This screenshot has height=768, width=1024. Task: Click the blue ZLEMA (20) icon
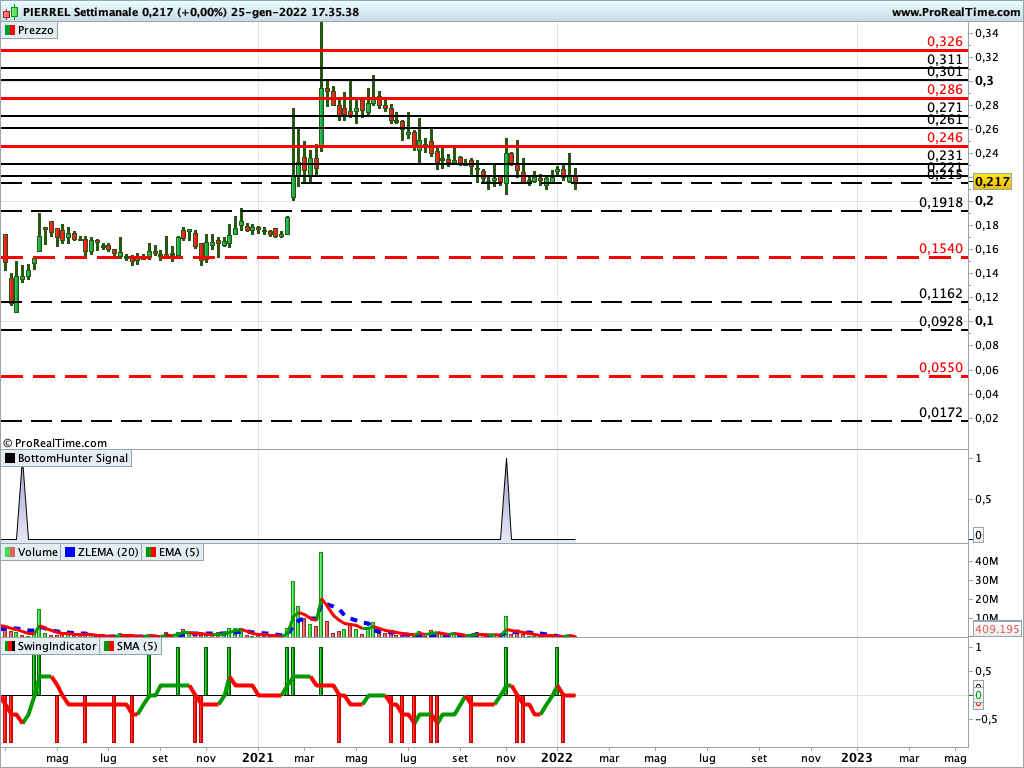[69, 552]
